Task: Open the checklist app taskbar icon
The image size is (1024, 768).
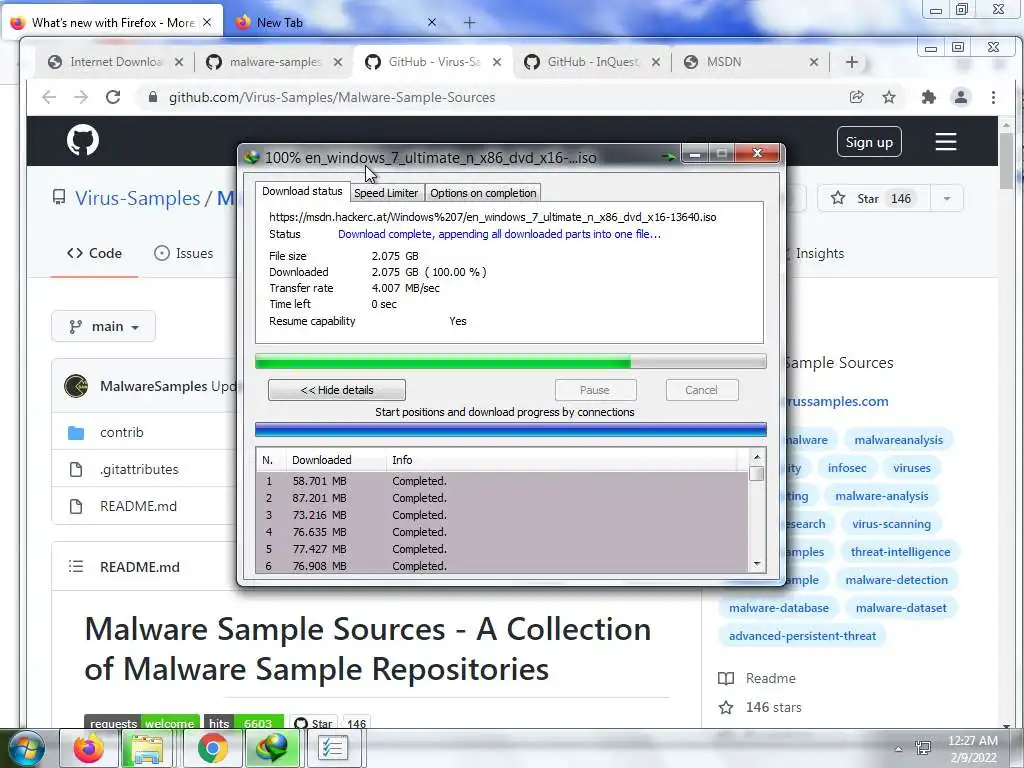Action: coord(332,748)
